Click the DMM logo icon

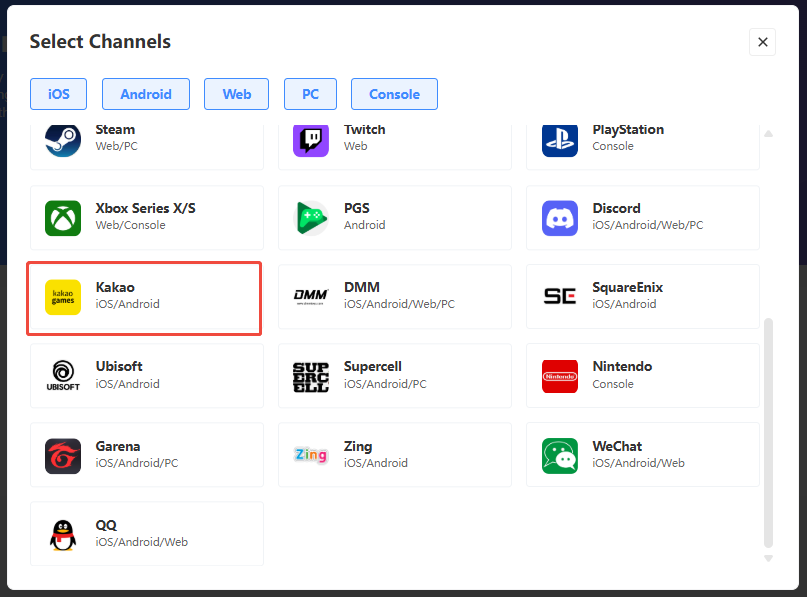click(311, 297)
